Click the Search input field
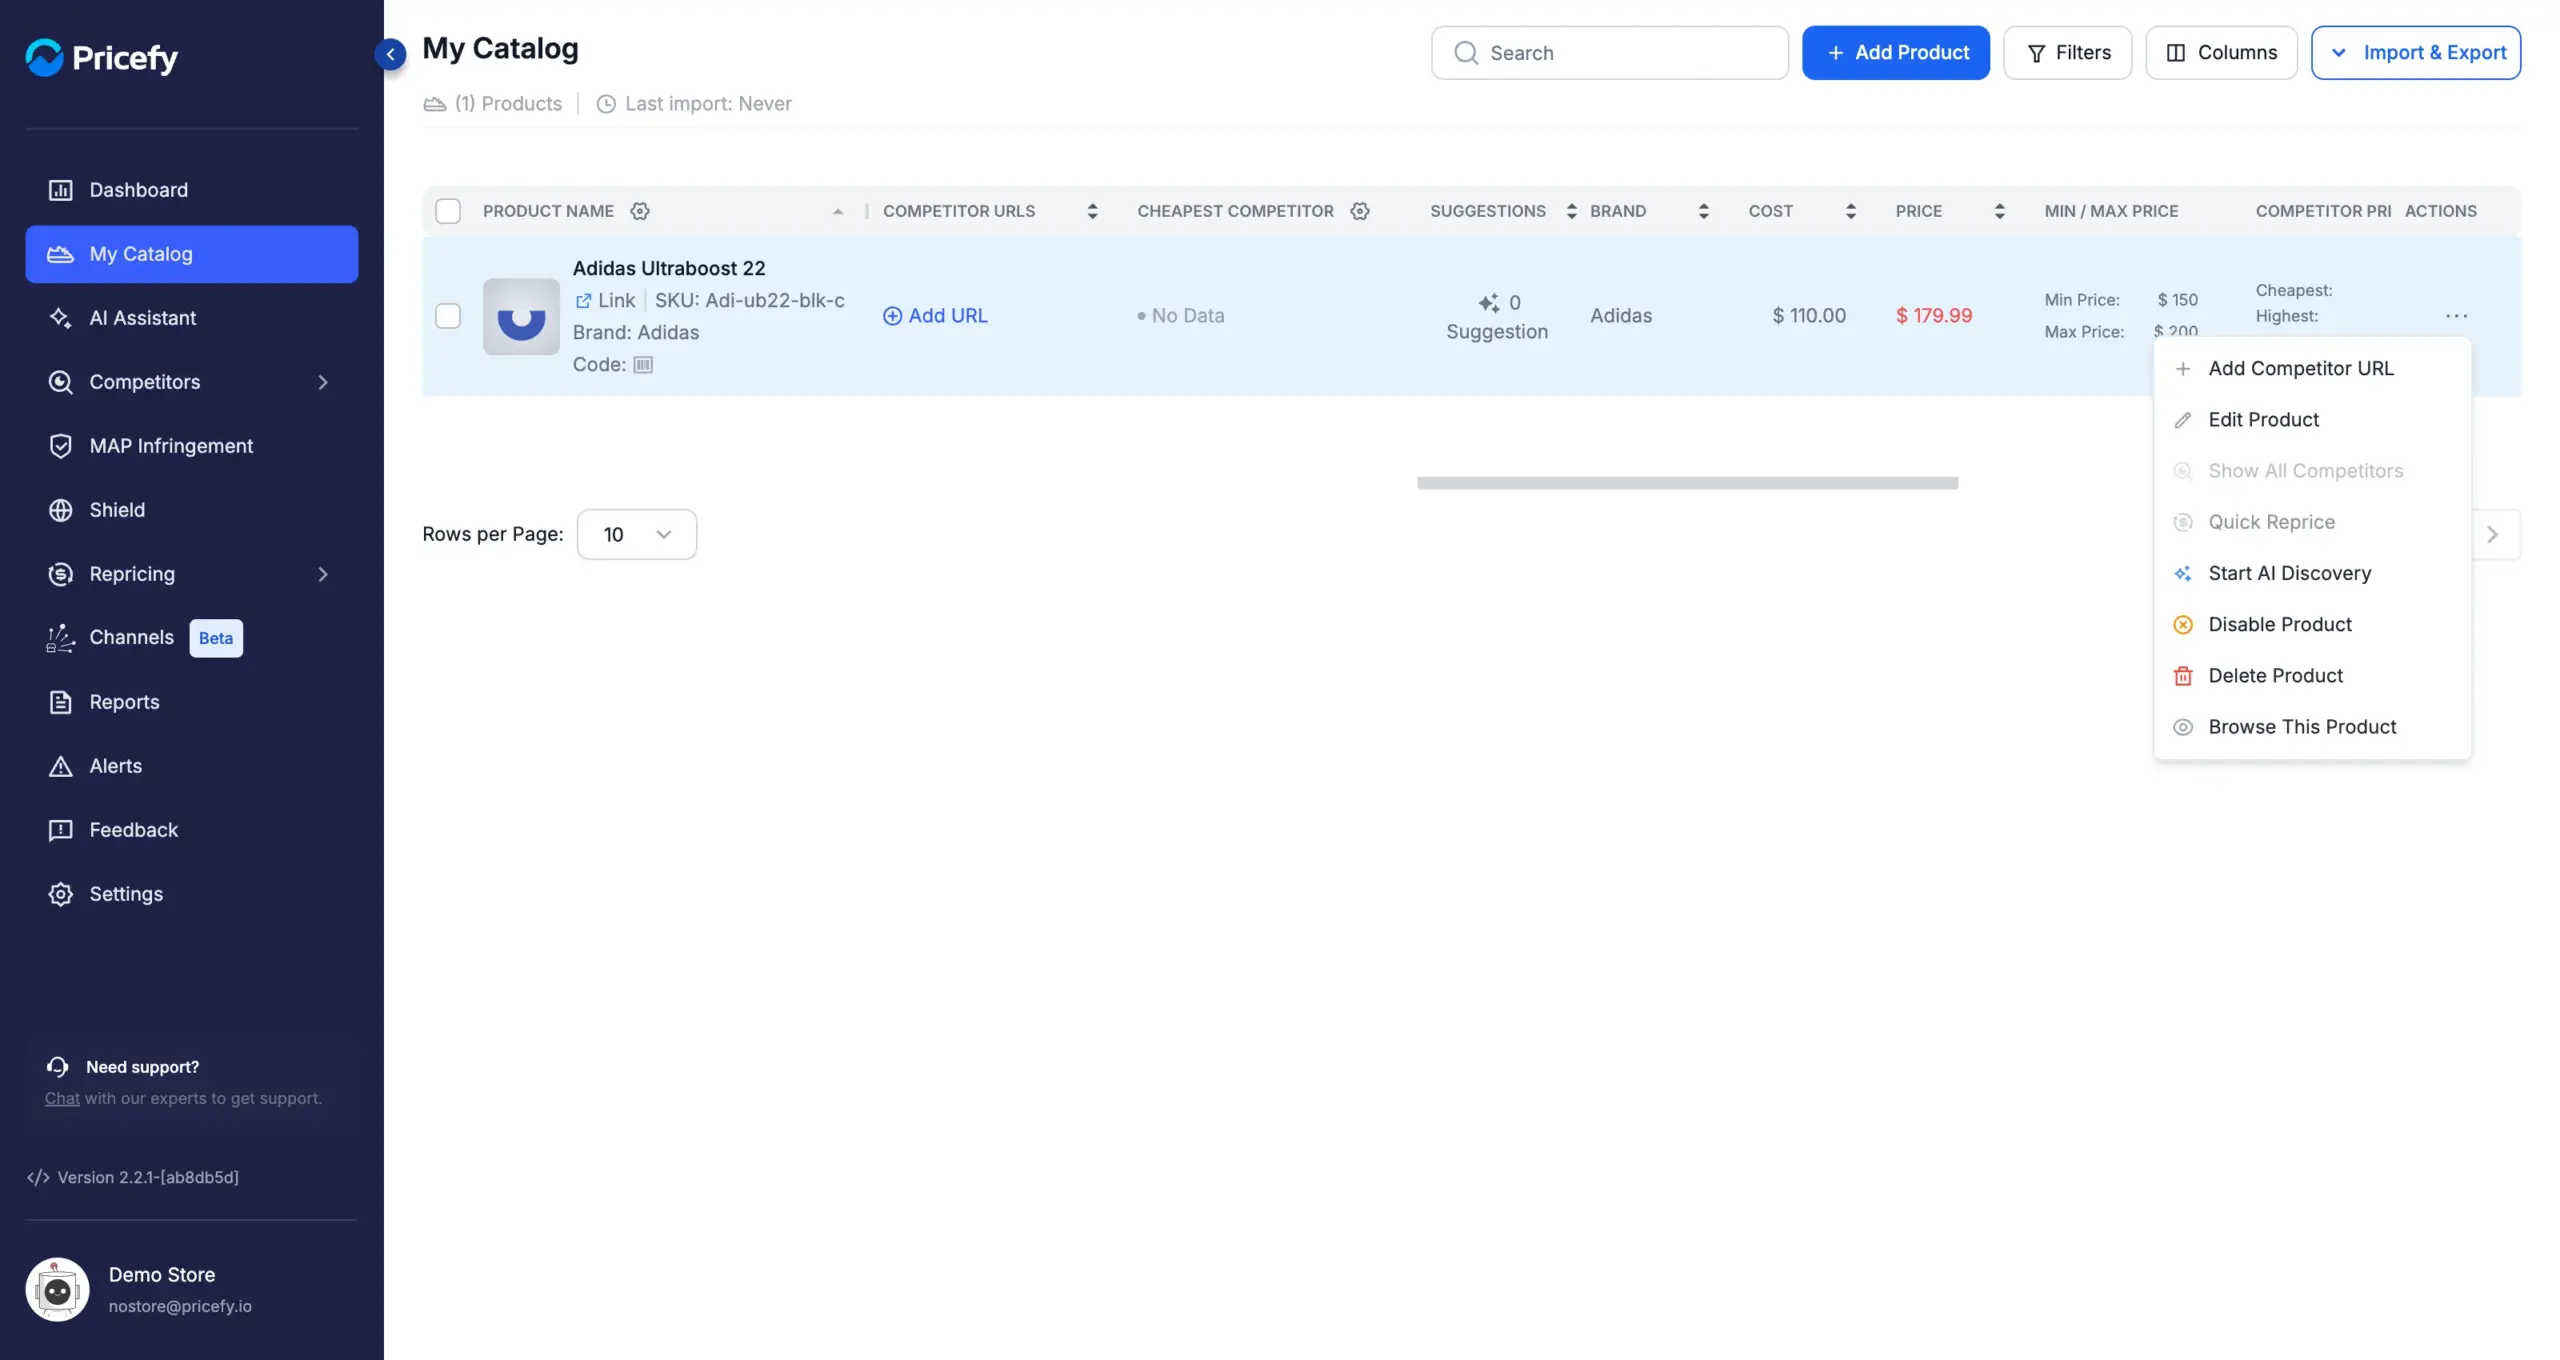Screen dimensions: 2560x1360 (1610, 53)
